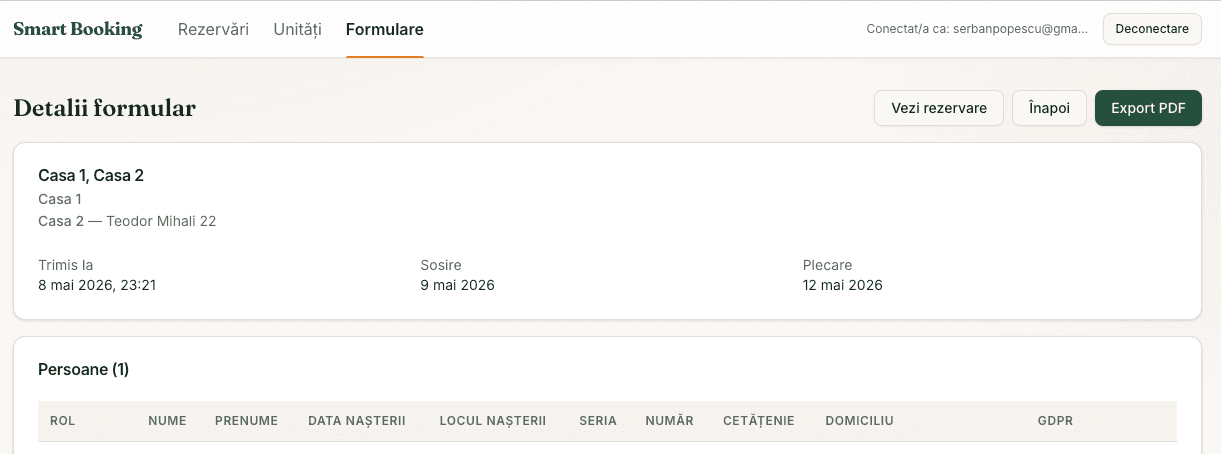Screen dimensions: 1221x454
Task: Go back with the Înapoi button
Action: [1049, 108]
